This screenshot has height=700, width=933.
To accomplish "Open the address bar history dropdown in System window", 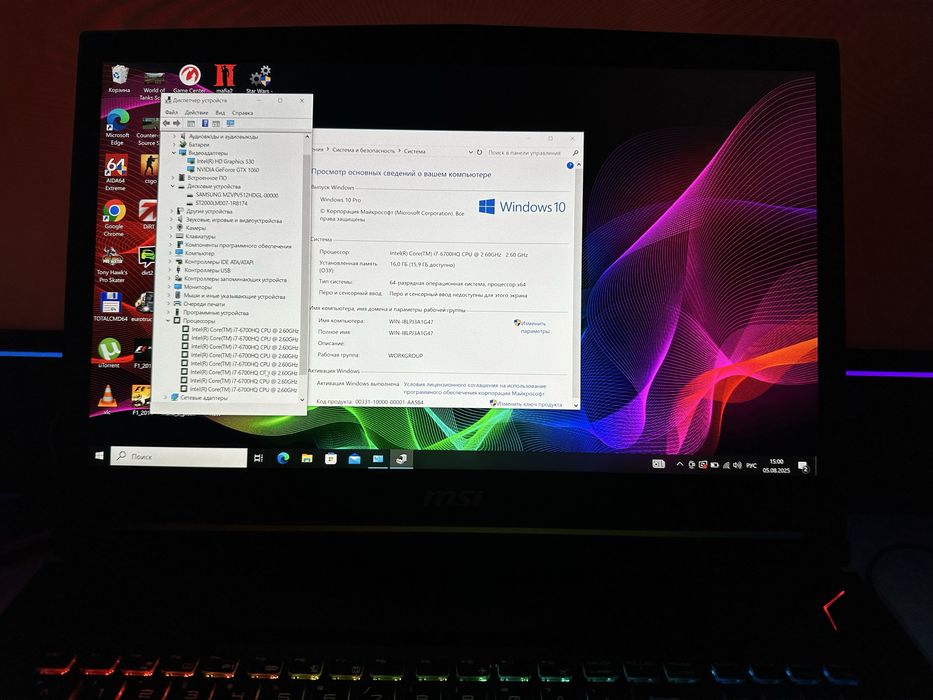I will point(470,152).
